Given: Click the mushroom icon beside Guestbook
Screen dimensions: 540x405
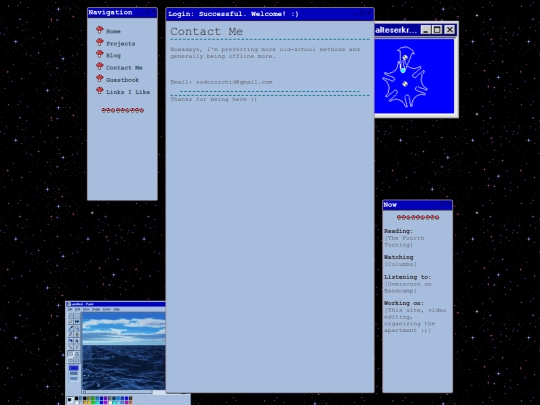Looking at the screenshot, I should pos(100,79).
